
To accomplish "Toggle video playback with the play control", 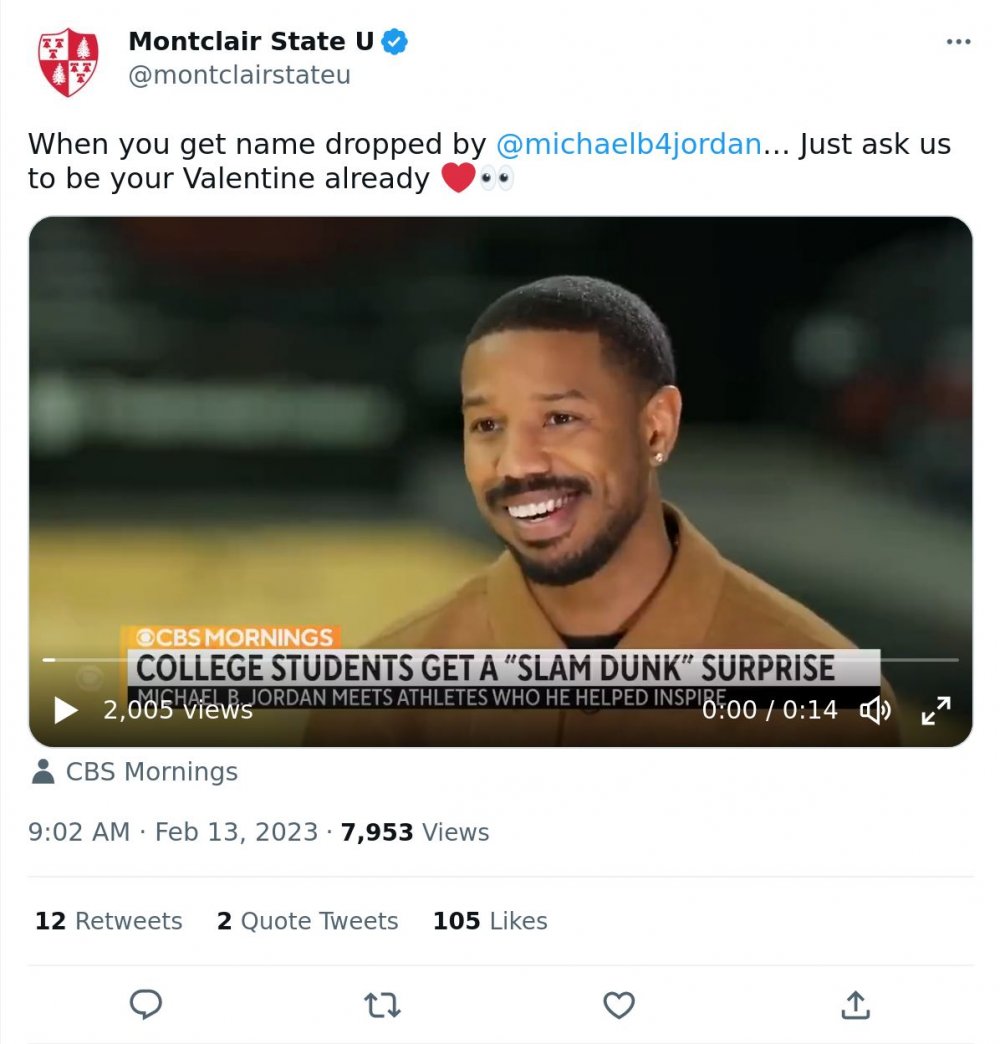I will [x=64, y=710].
